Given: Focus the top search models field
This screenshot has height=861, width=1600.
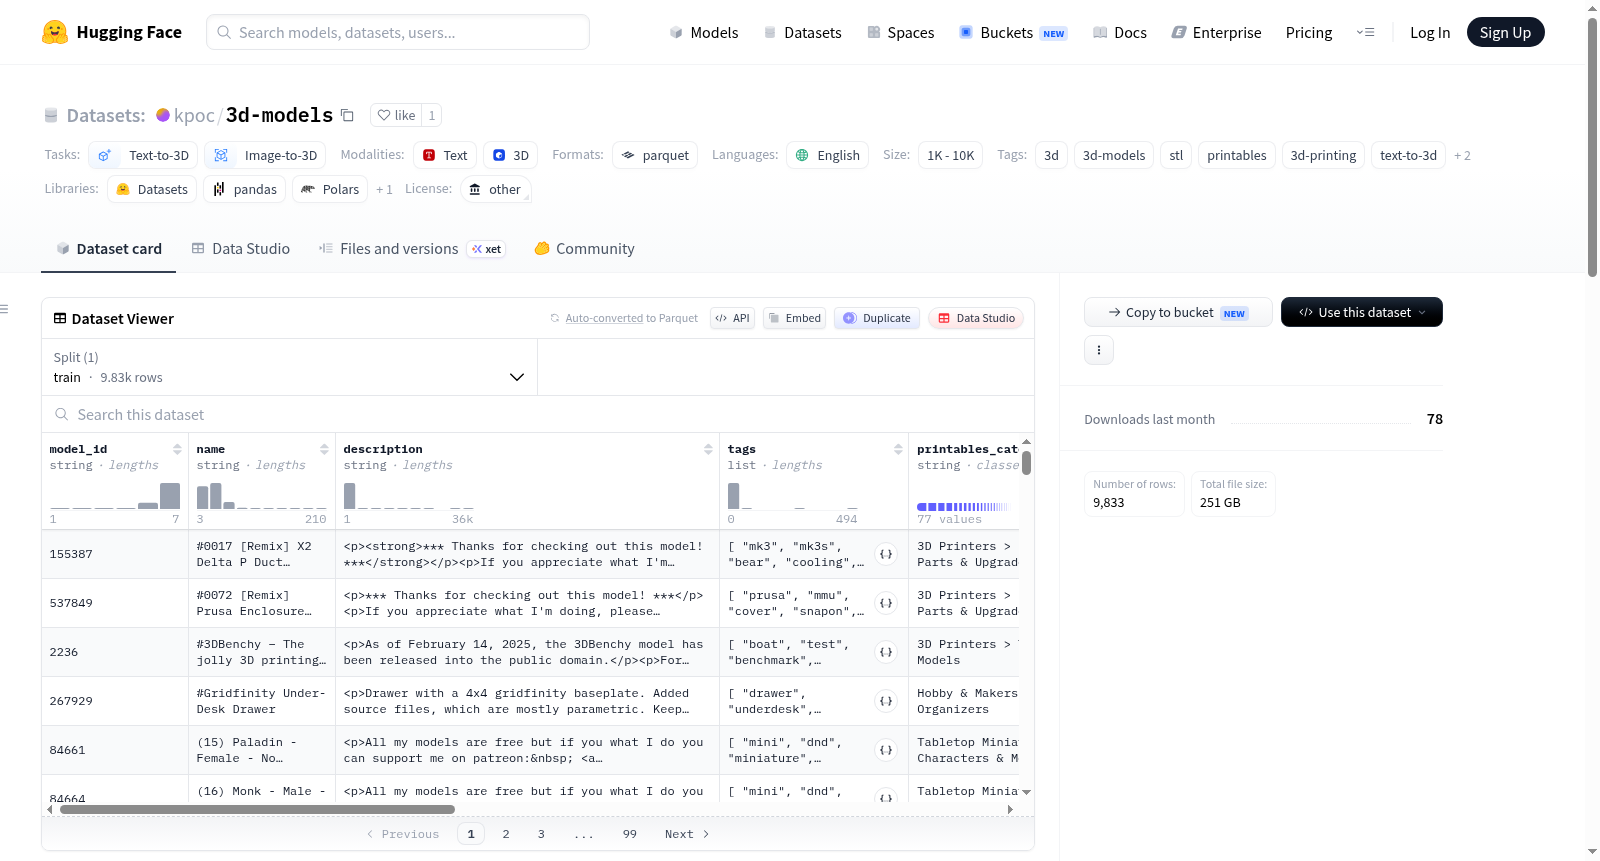Looking at the screenshot, I should pos(398,32).
